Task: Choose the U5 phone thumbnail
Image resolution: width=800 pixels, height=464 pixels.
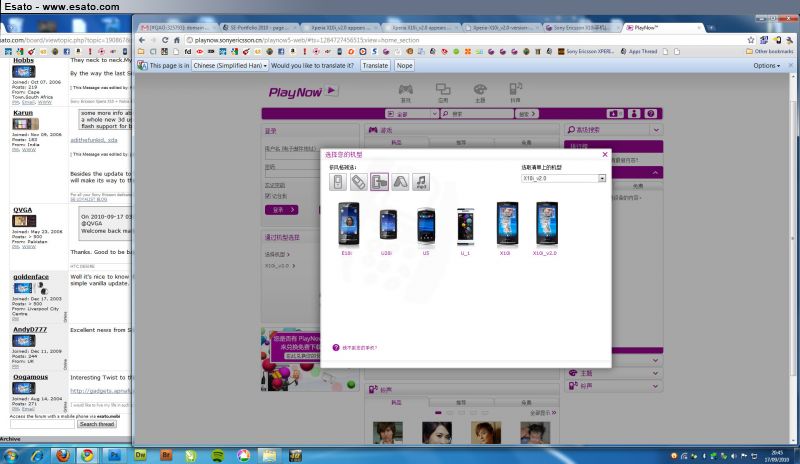Action: tap(426, 225)
